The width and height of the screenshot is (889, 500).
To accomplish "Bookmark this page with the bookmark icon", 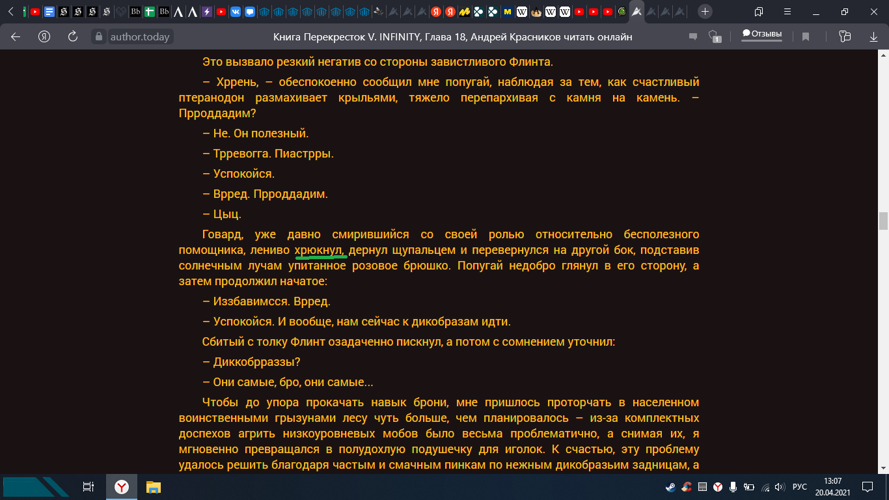I will point(806,37).
